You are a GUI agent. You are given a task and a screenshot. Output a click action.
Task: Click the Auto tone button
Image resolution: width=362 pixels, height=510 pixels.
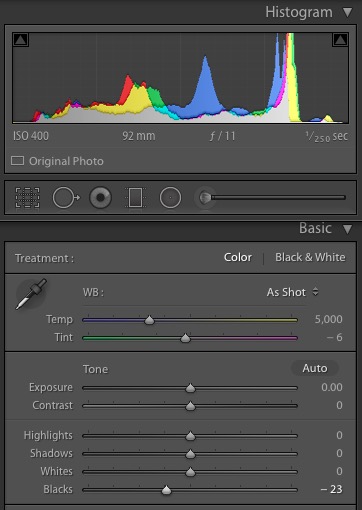pyautogui.click(x=315, y=368)
